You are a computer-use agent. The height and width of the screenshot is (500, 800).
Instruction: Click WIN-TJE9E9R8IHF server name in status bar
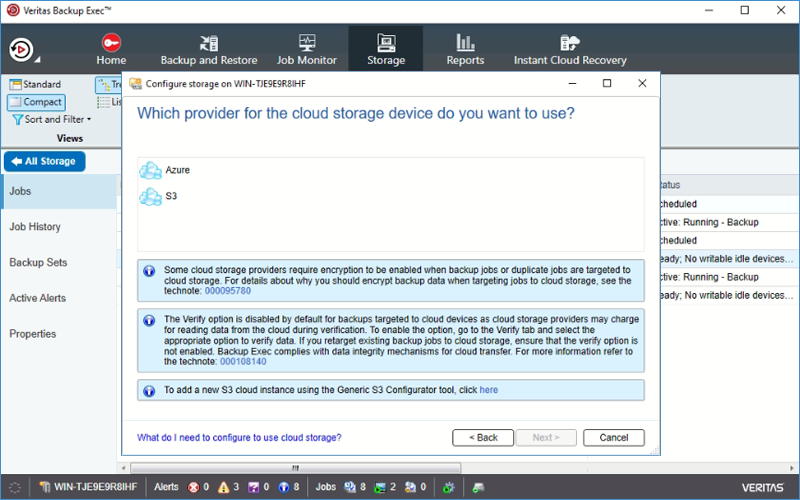coord(95,487)
